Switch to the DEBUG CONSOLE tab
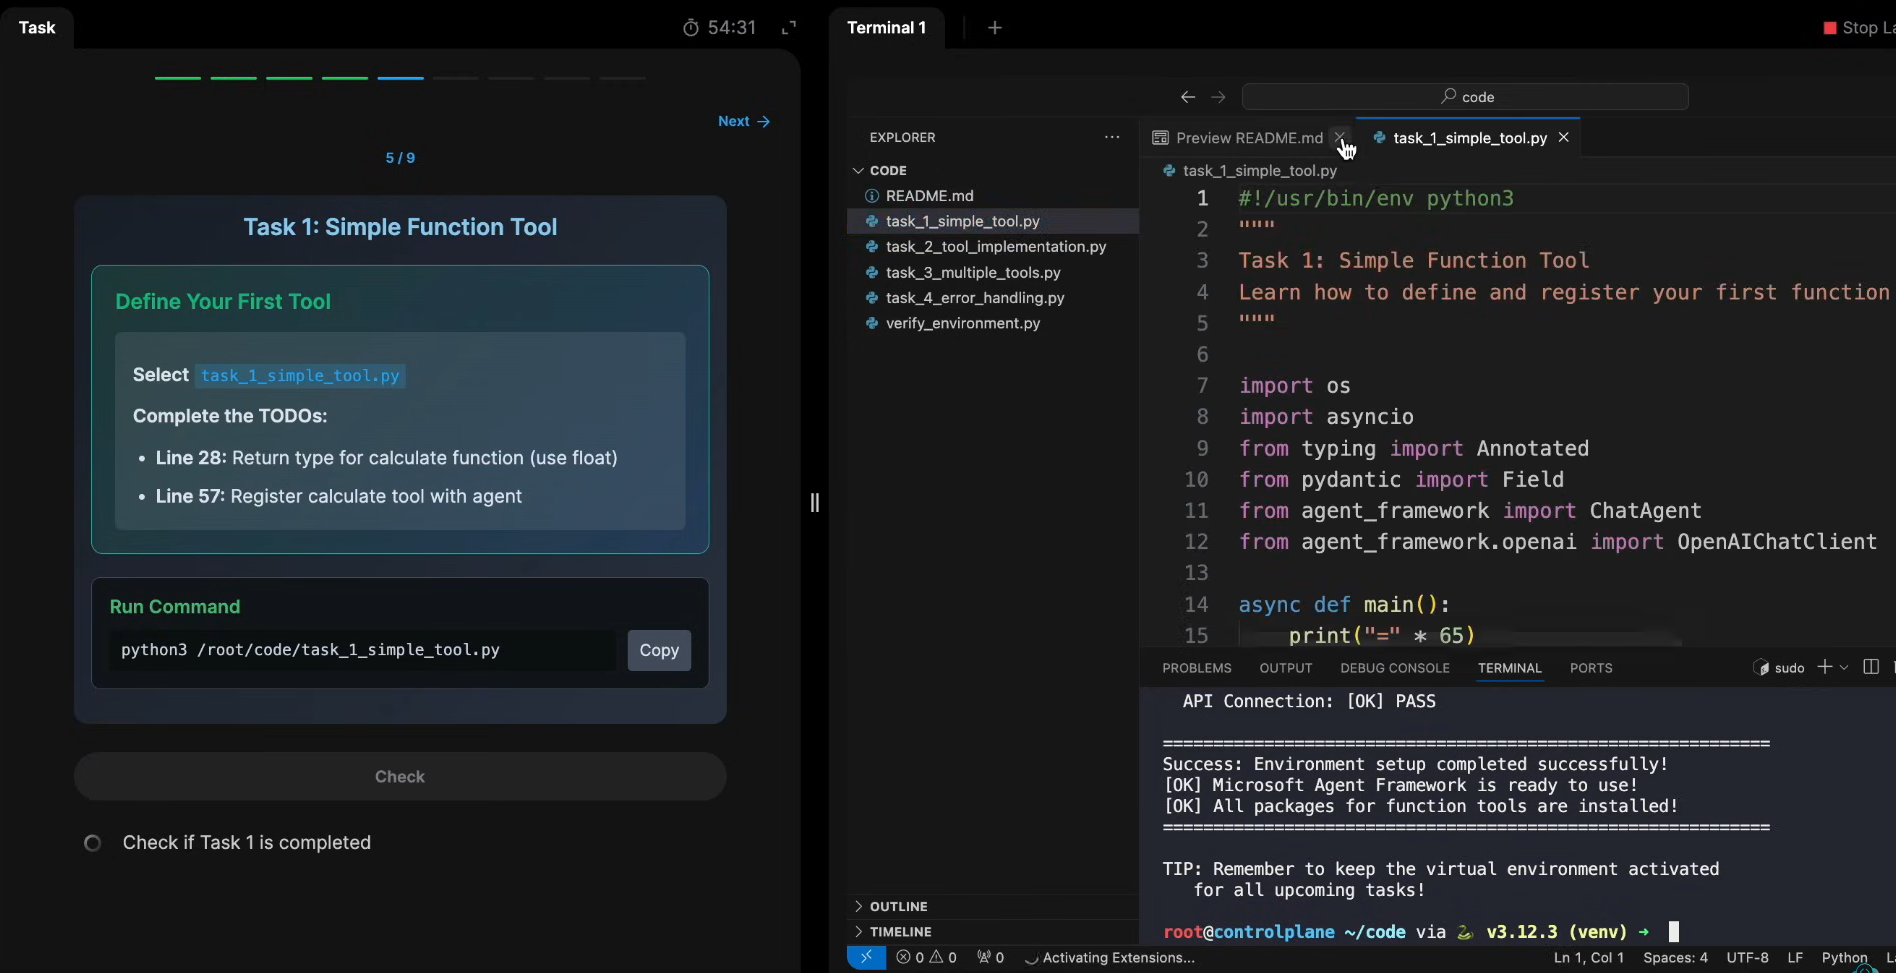This screenshot has width=1896, height=973. point(1395,668)
